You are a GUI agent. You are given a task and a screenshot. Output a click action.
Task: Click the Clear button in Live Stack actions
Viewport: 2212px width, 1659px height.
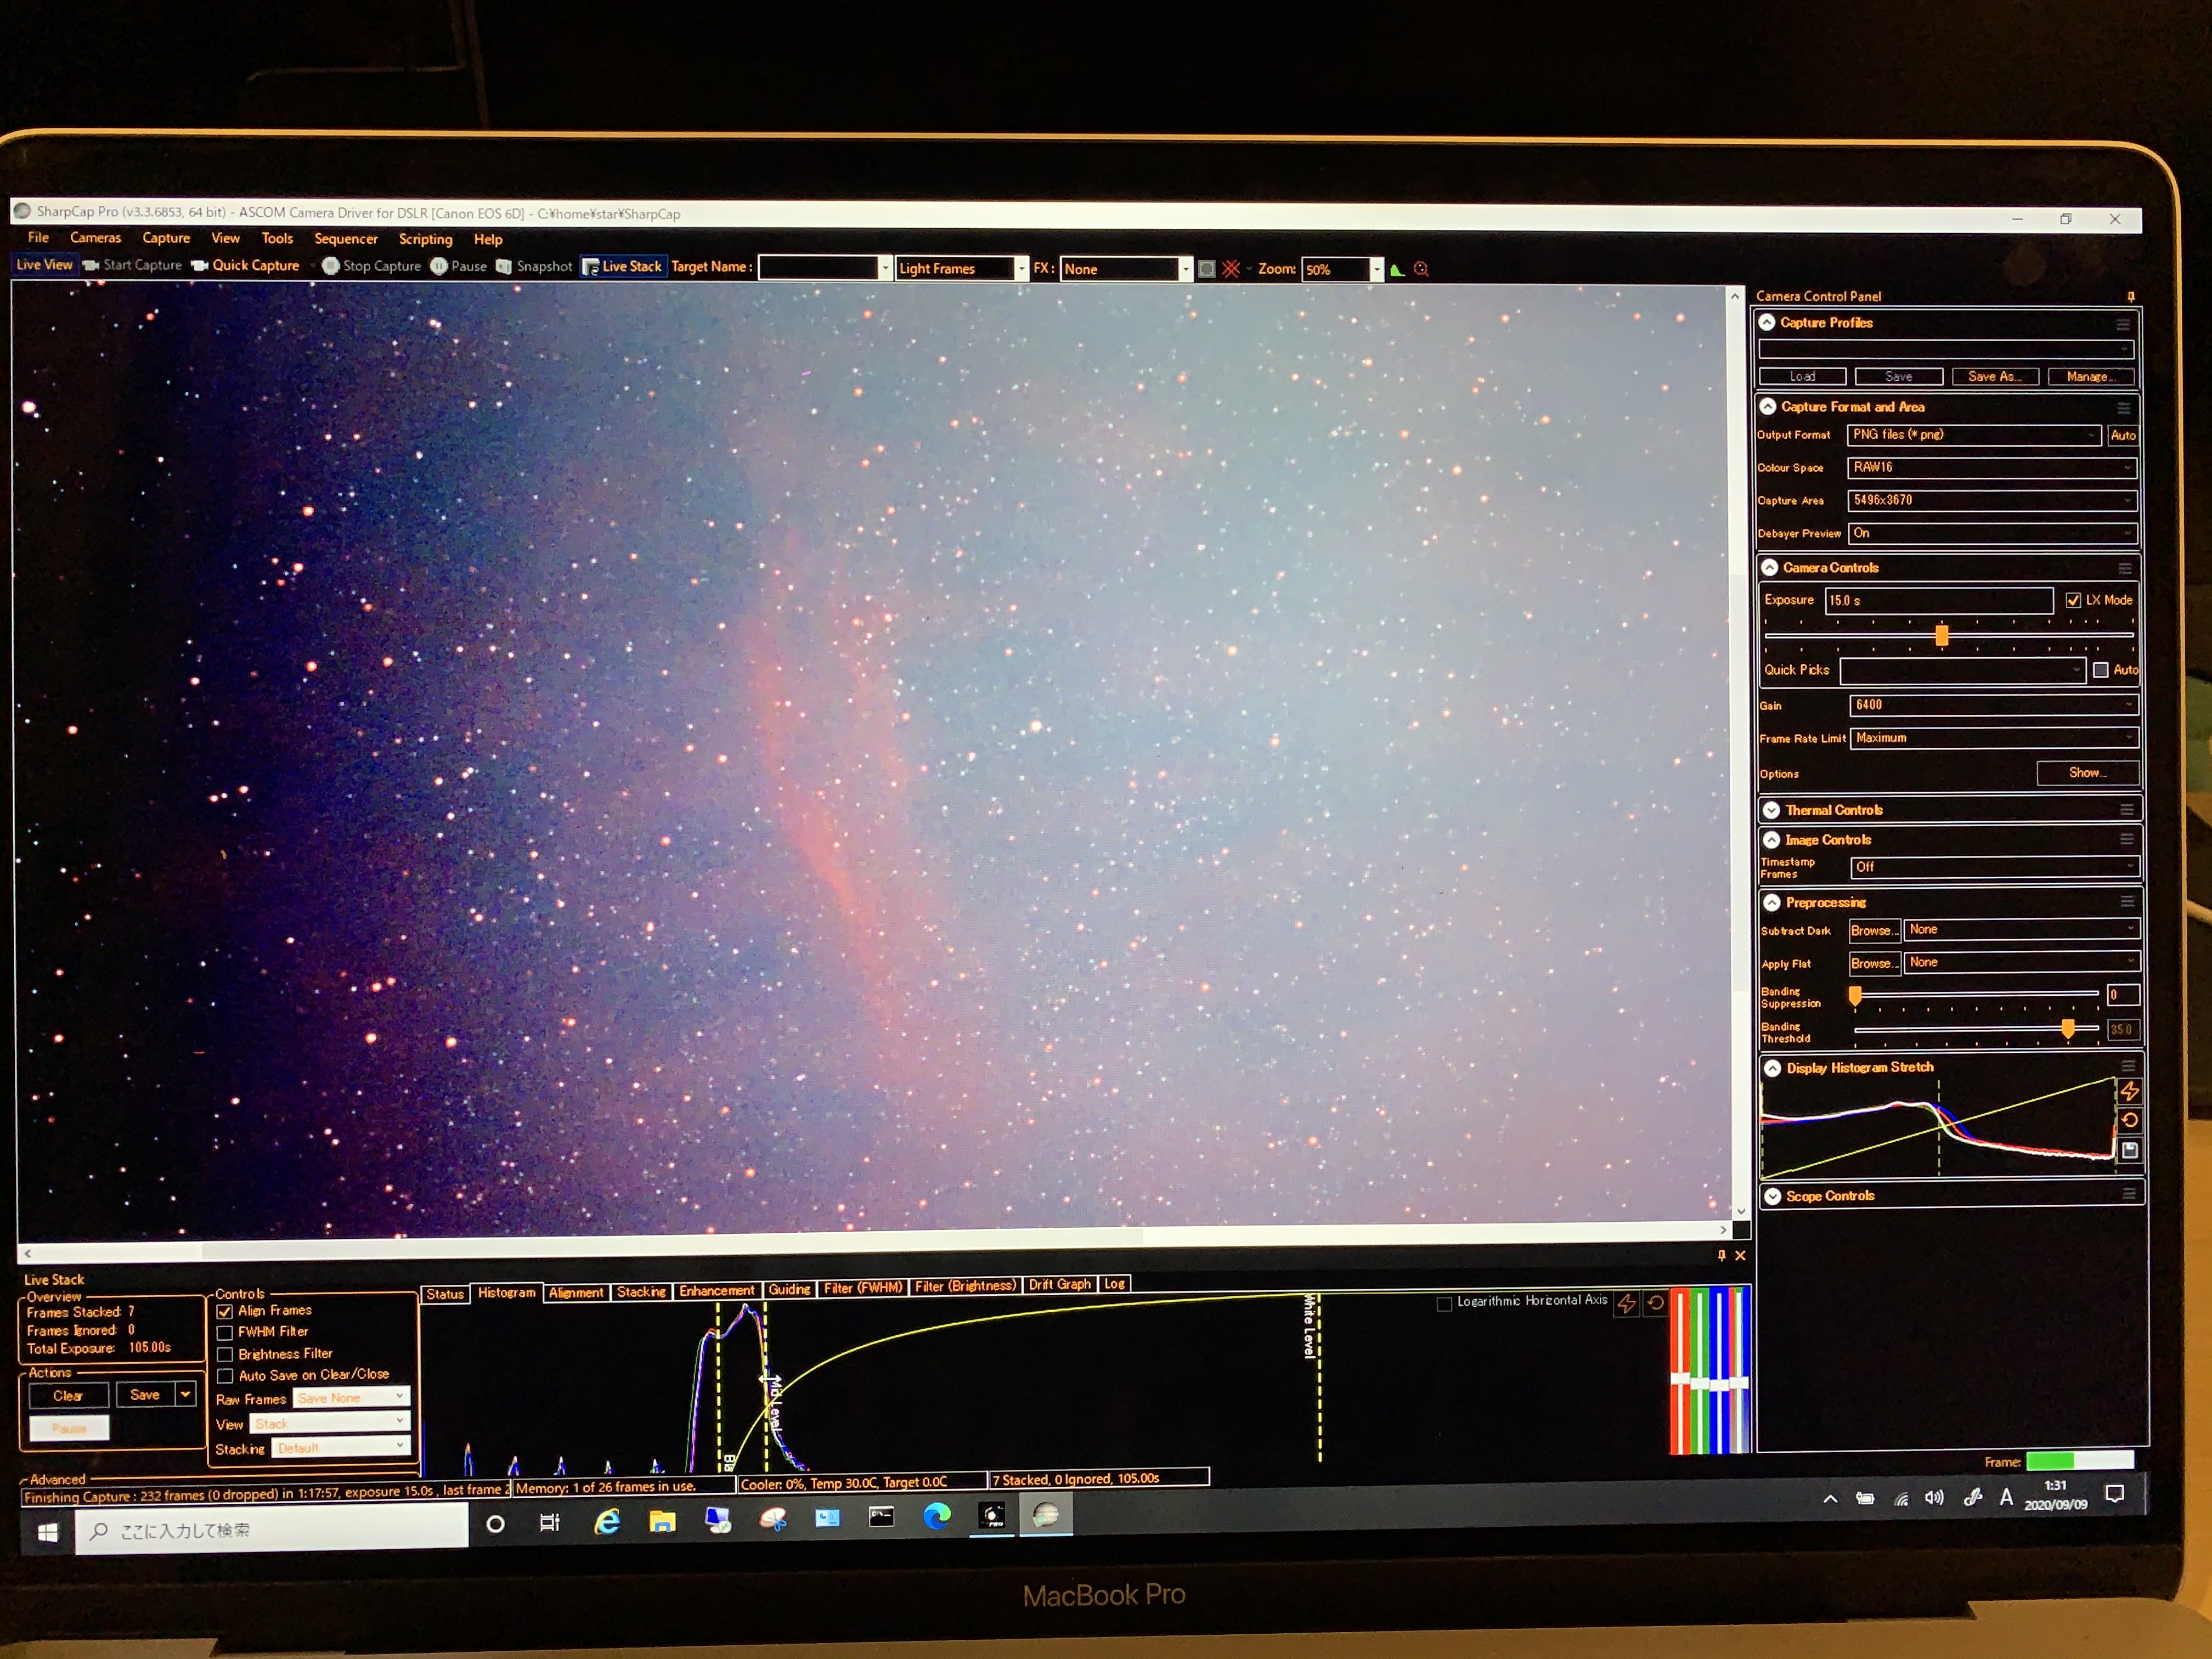click(68, 1396)
